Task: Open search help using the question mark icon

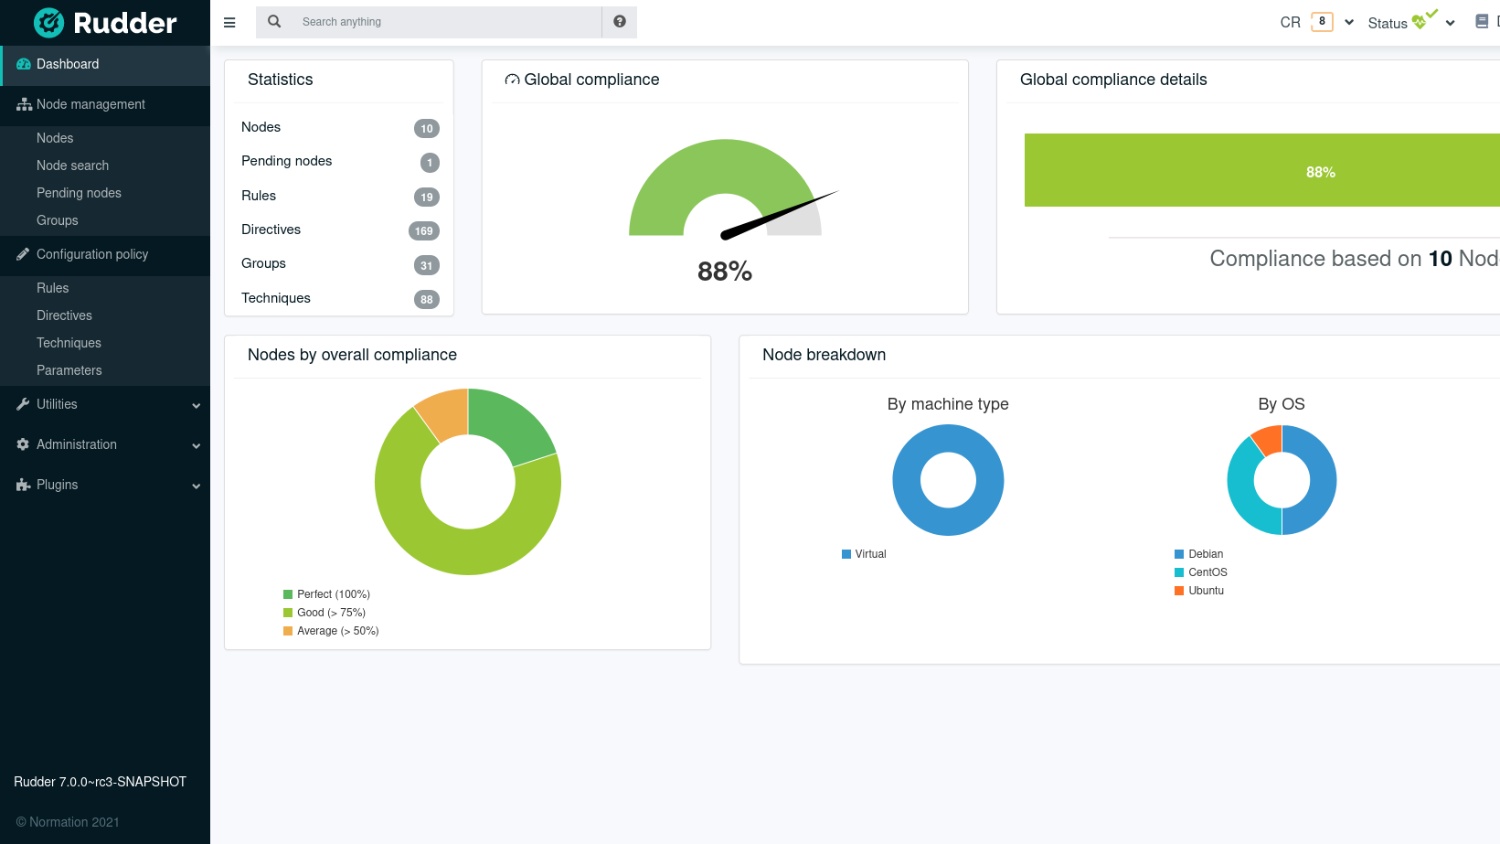Action: click(x=619, y=21)
